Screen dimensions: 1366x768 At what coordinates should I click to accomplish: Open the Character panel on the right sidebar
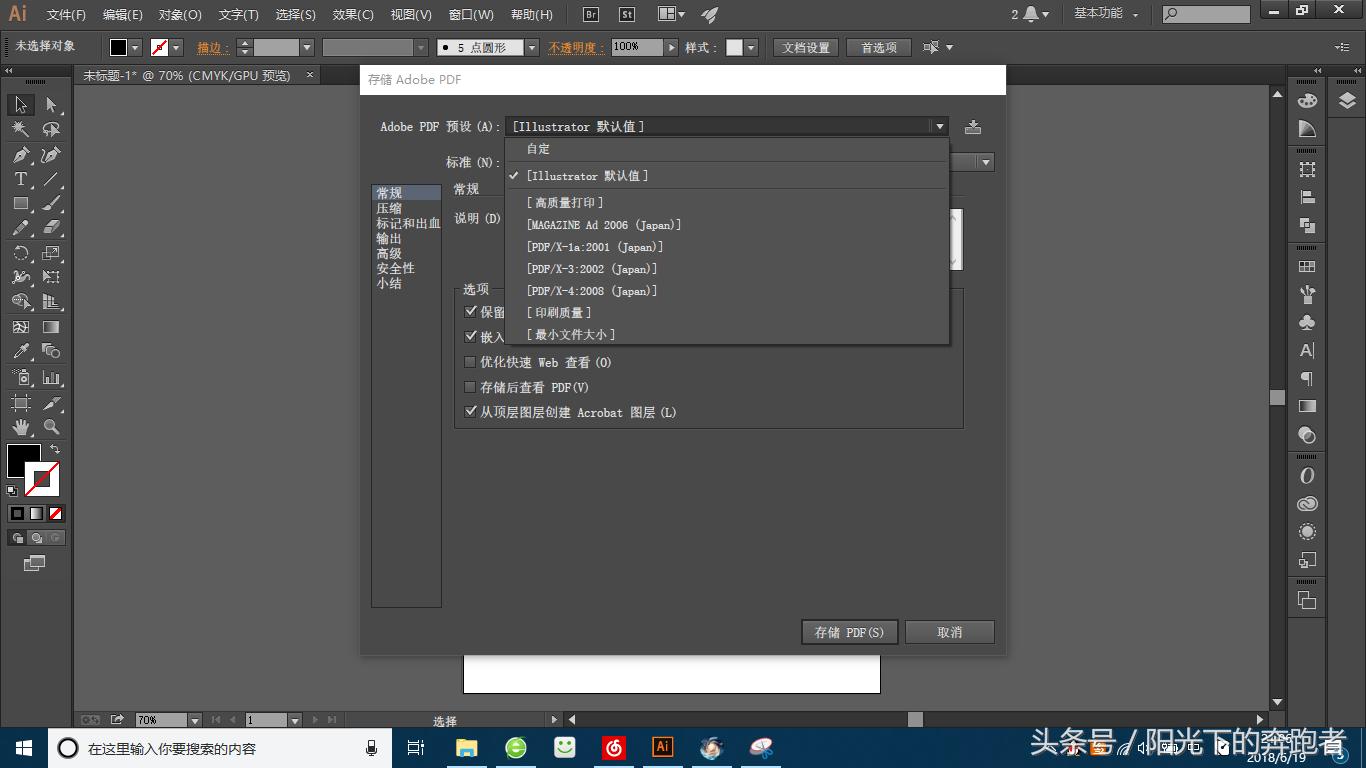point(1307,350)
